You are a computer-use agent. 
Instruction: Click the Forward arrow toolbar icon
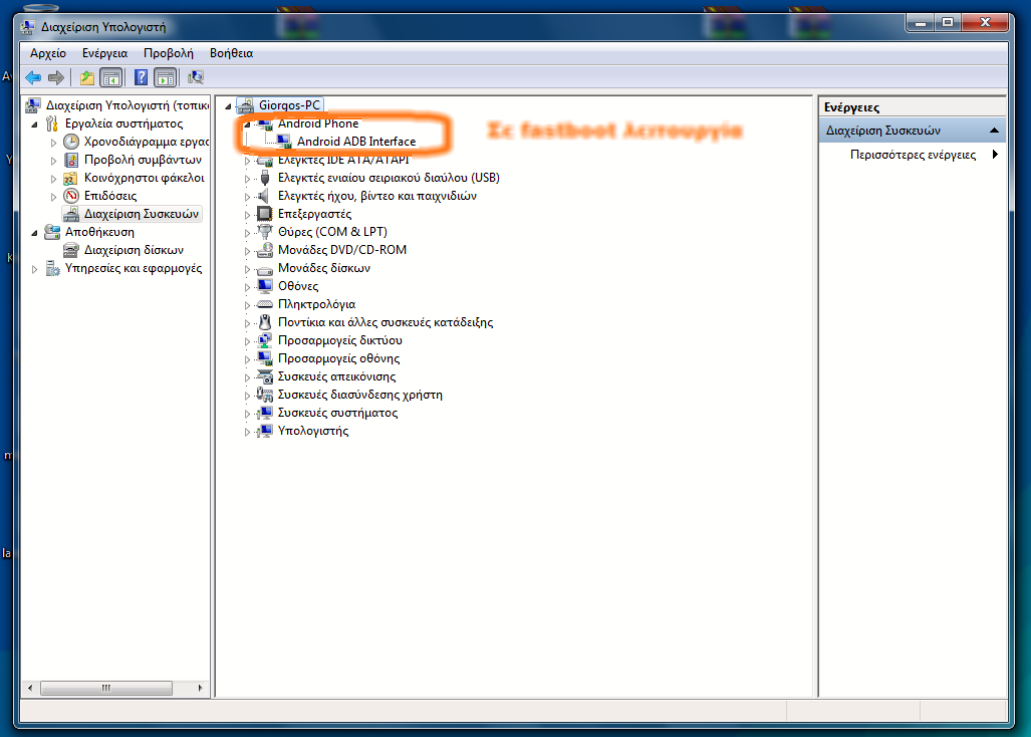click(56, 78)
